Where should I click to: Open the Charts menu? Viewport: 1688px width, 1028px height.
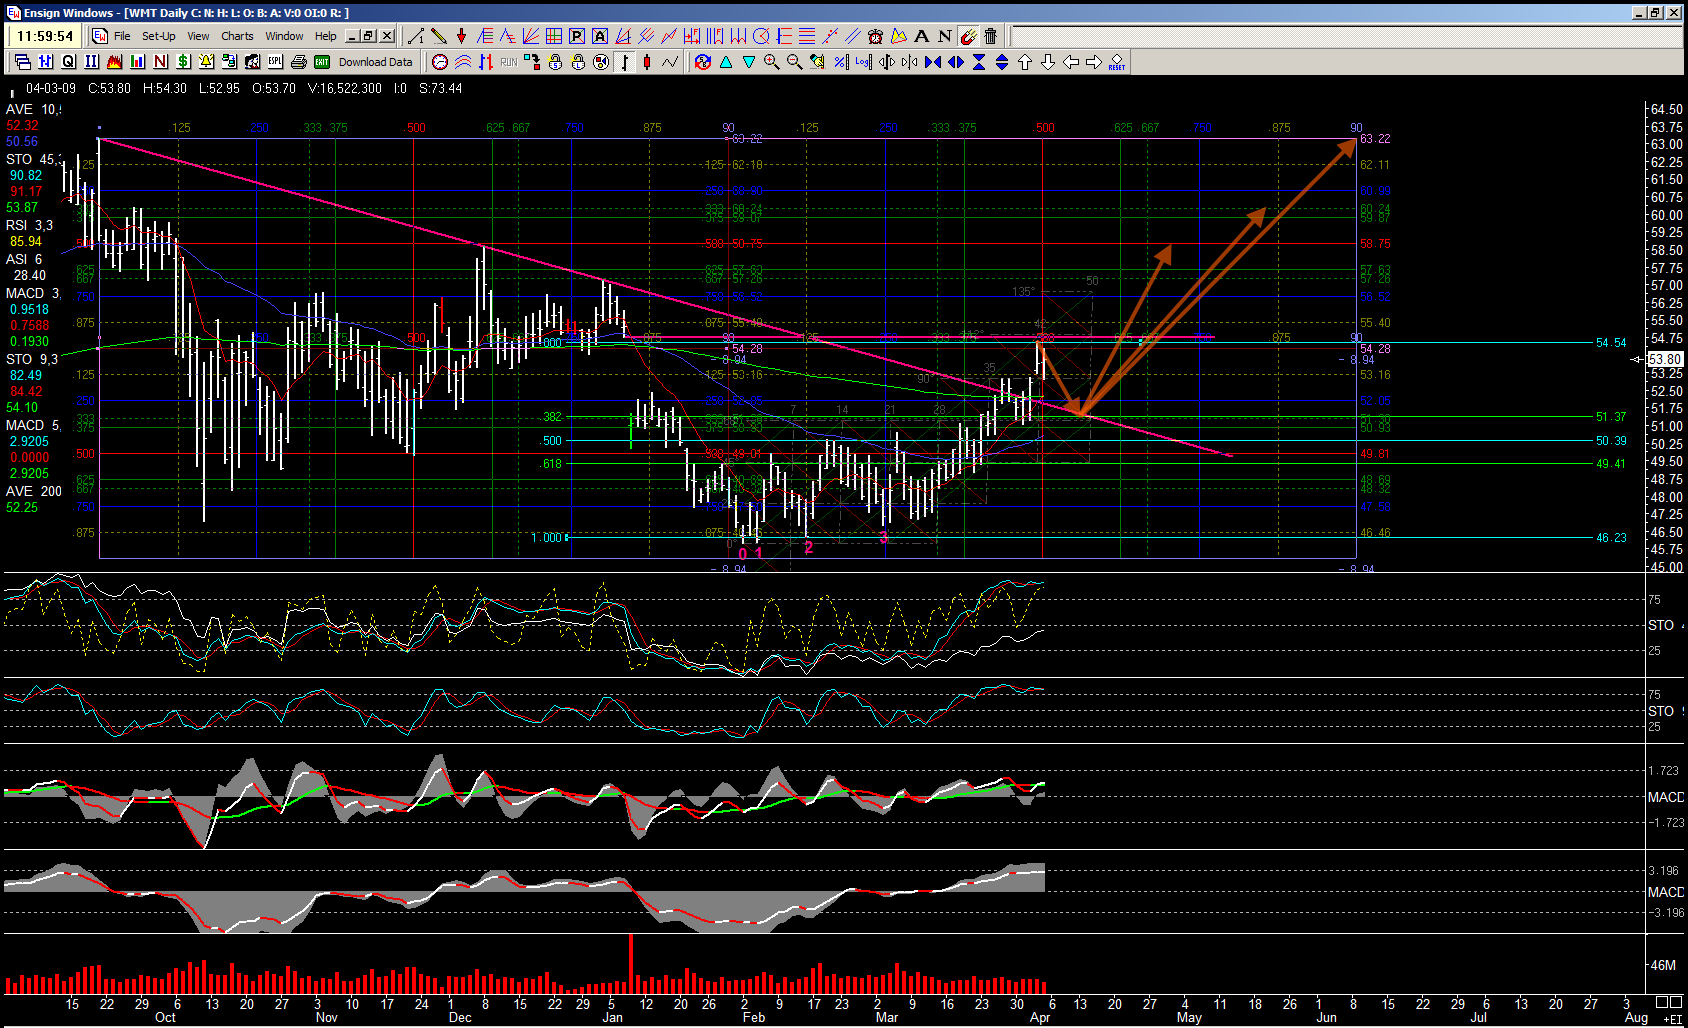(x=237, y=36)
